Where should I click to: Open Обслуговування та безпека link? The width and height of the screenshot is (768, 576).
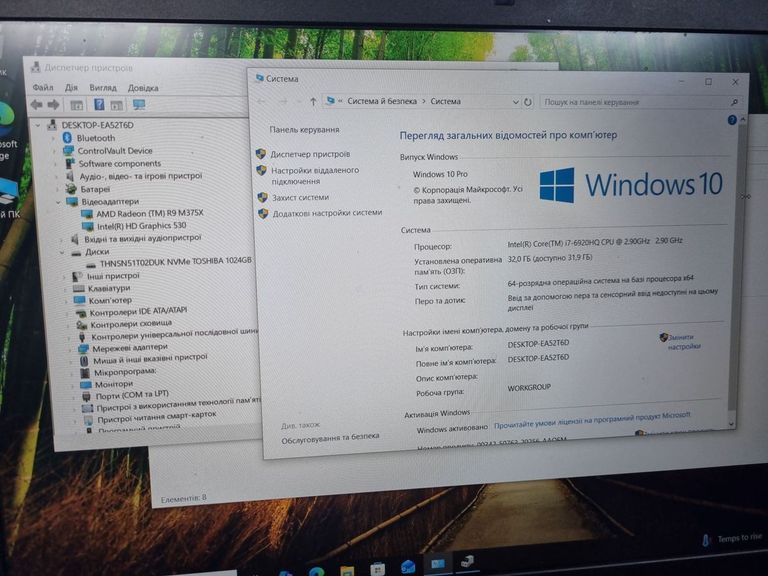click(330, 439)
